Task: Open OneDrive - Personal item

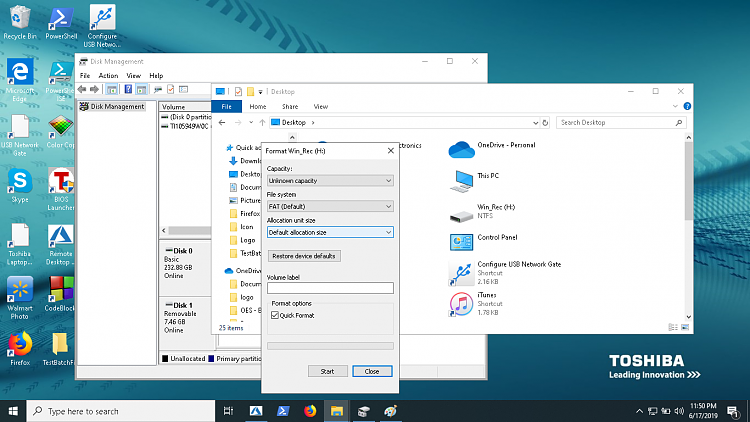Action: point(461,150)
